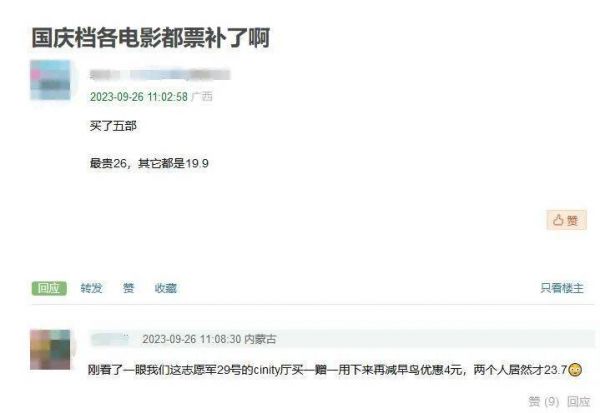This screenshot has height=413, width=600.
Task: Open the original poster's pixelated avatar
Action: [x=51, y=80]
